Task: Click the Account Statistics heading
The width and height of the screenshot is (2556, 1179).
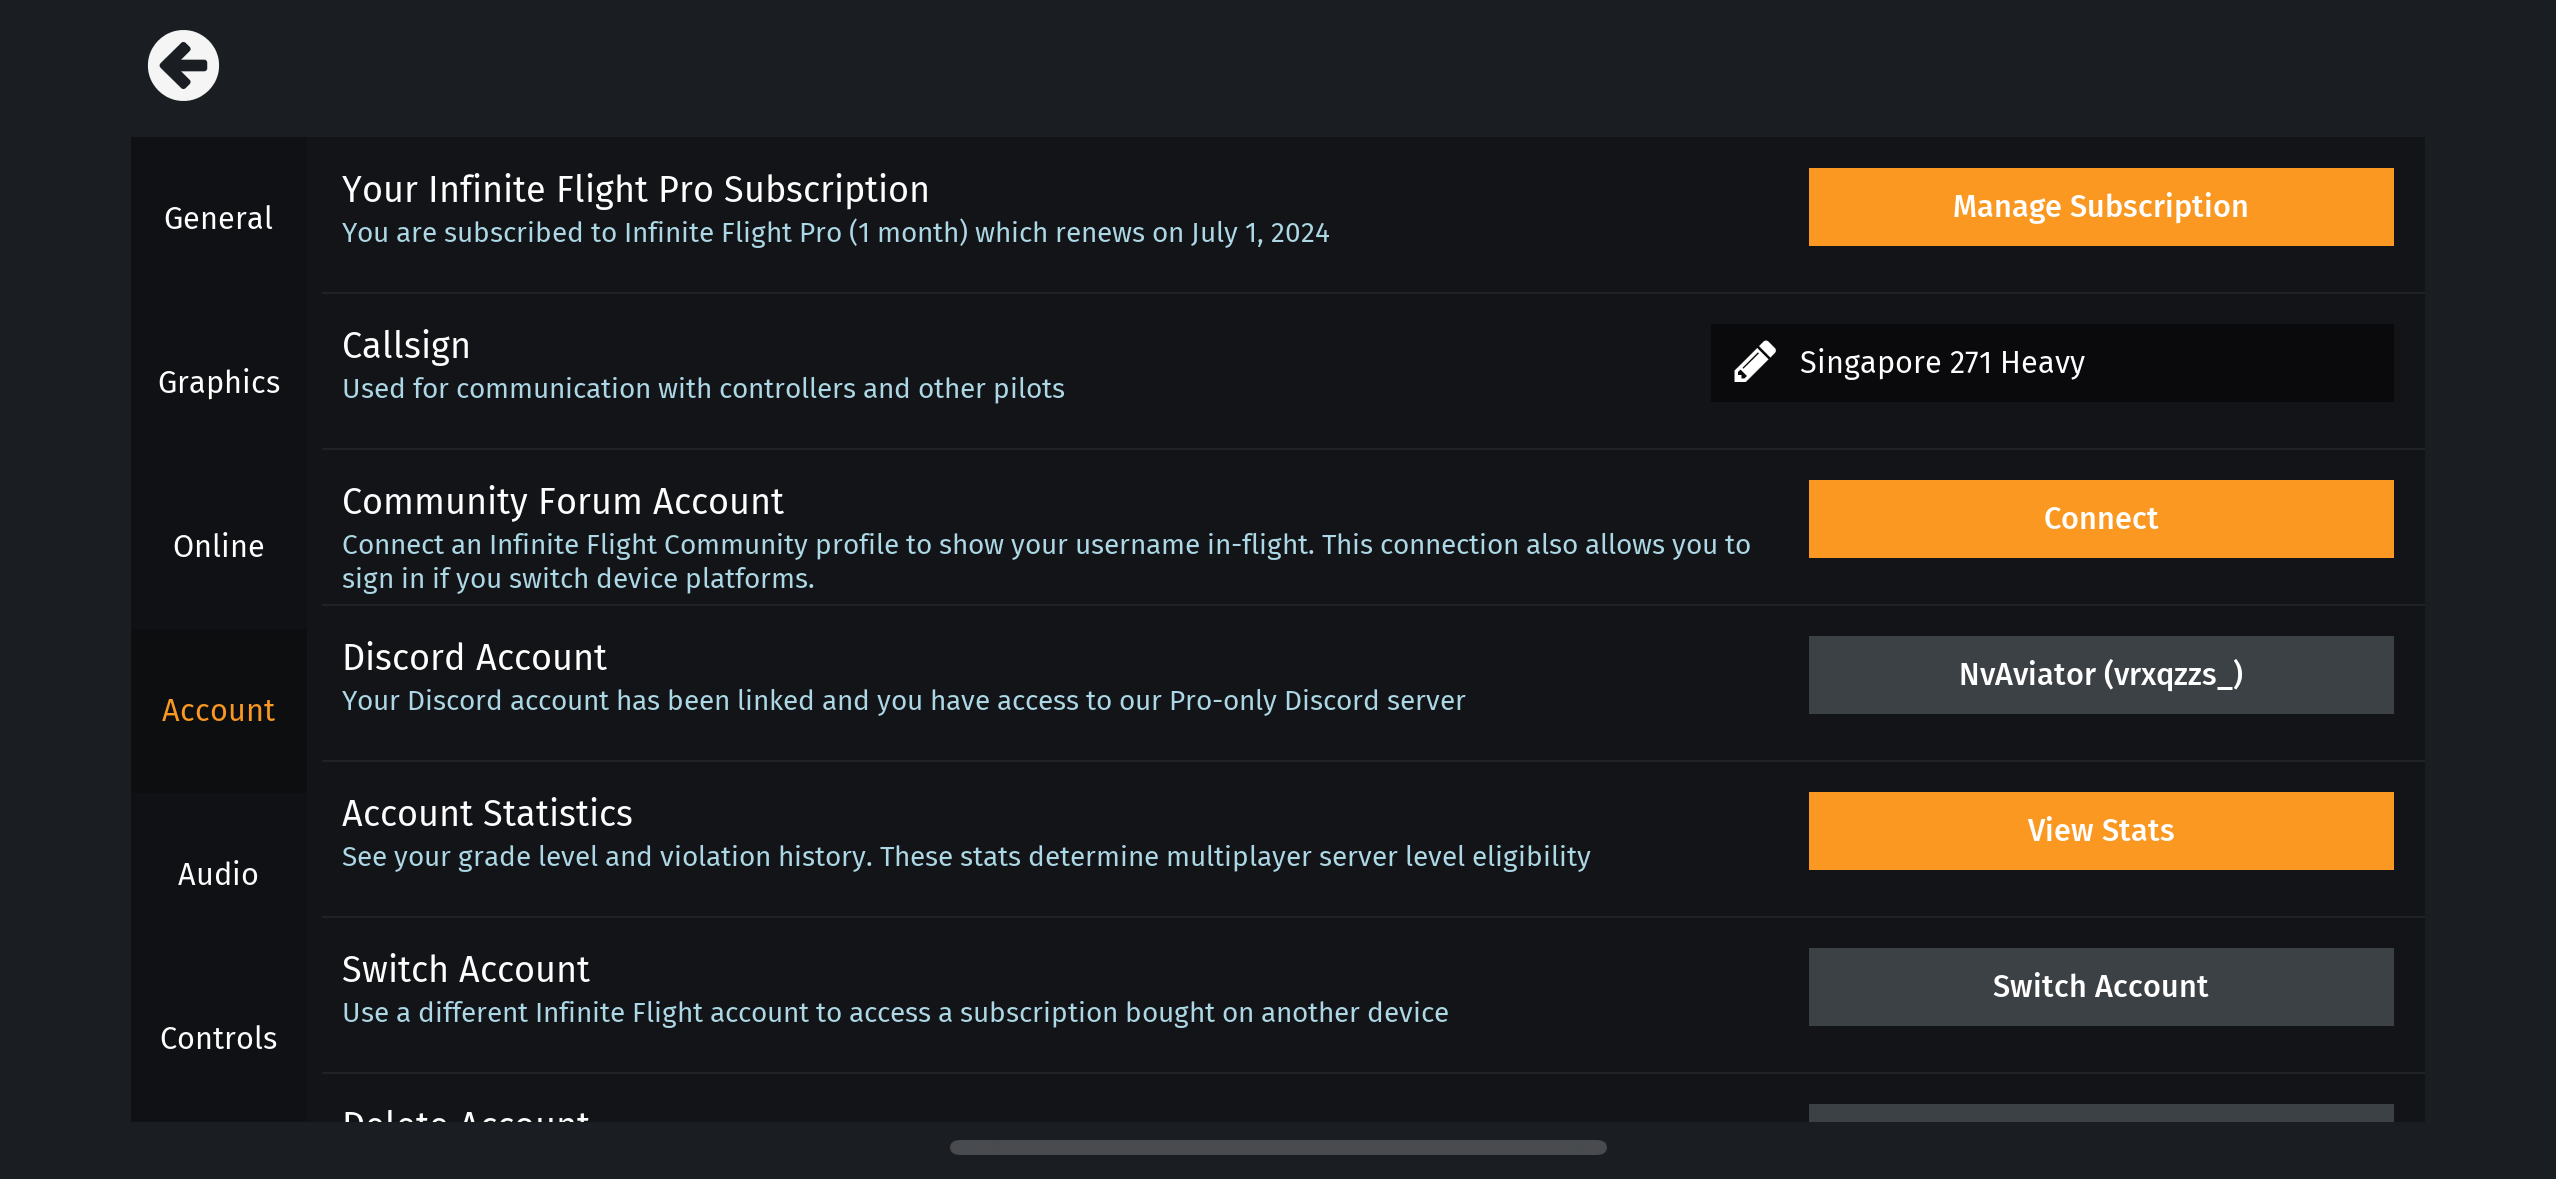Action: pos(487,813)
